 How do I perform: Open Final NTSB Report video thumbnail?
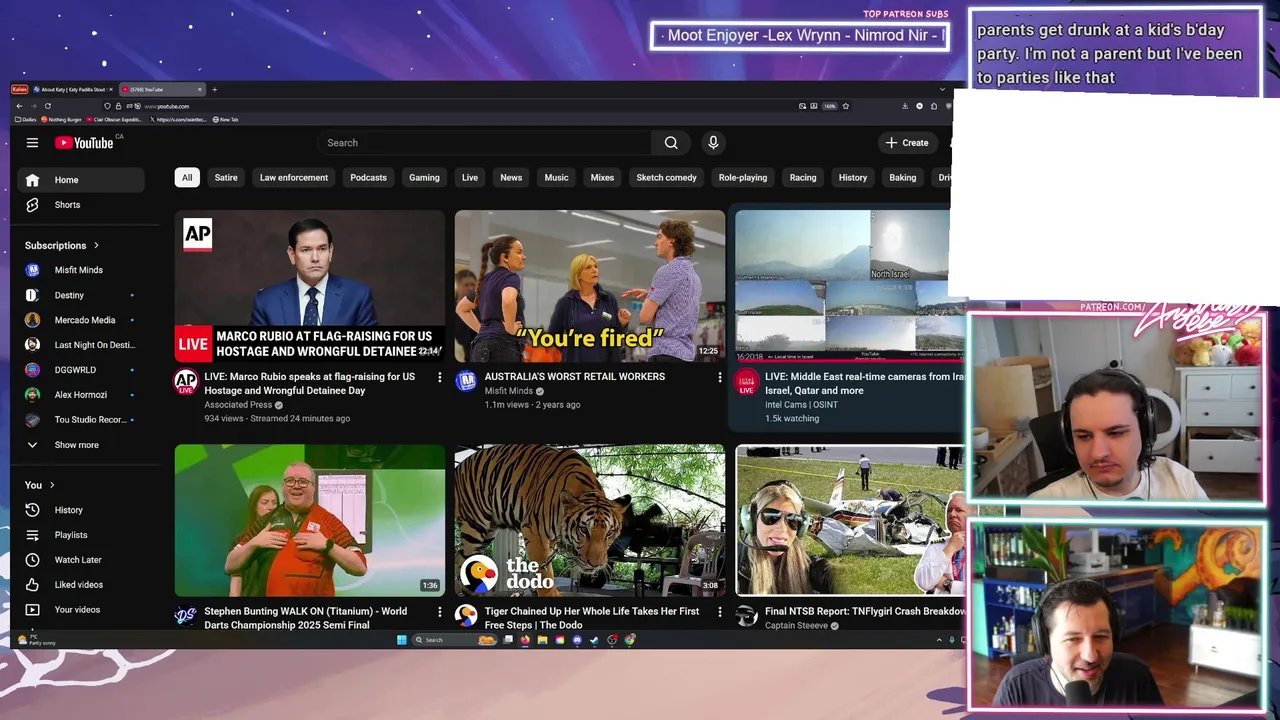[851, 520]
